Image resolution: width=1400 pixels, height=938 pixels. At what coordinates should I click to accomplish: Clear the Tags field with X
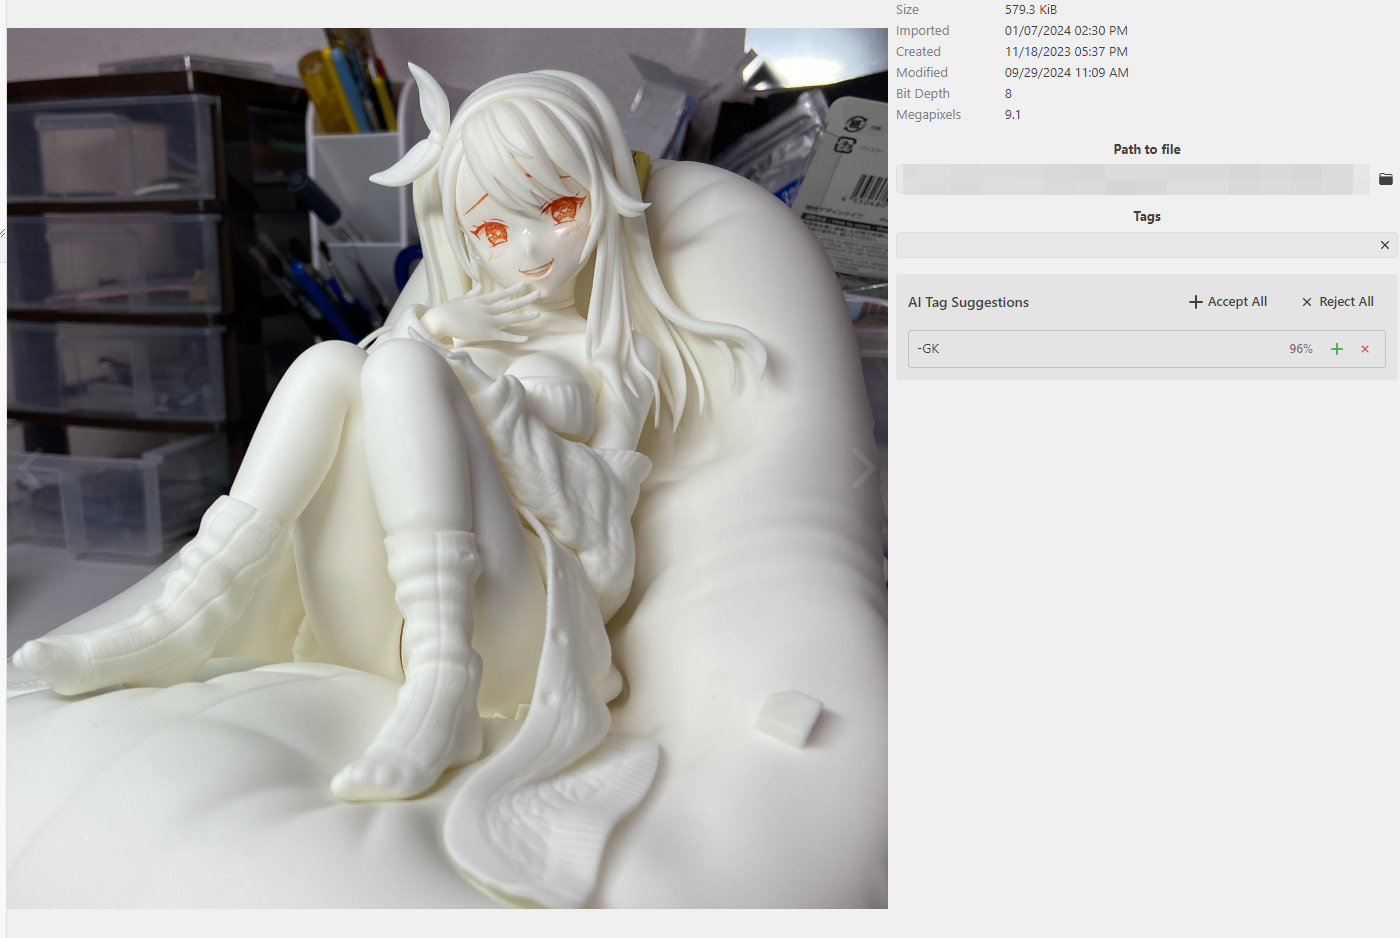point(1384,245)
